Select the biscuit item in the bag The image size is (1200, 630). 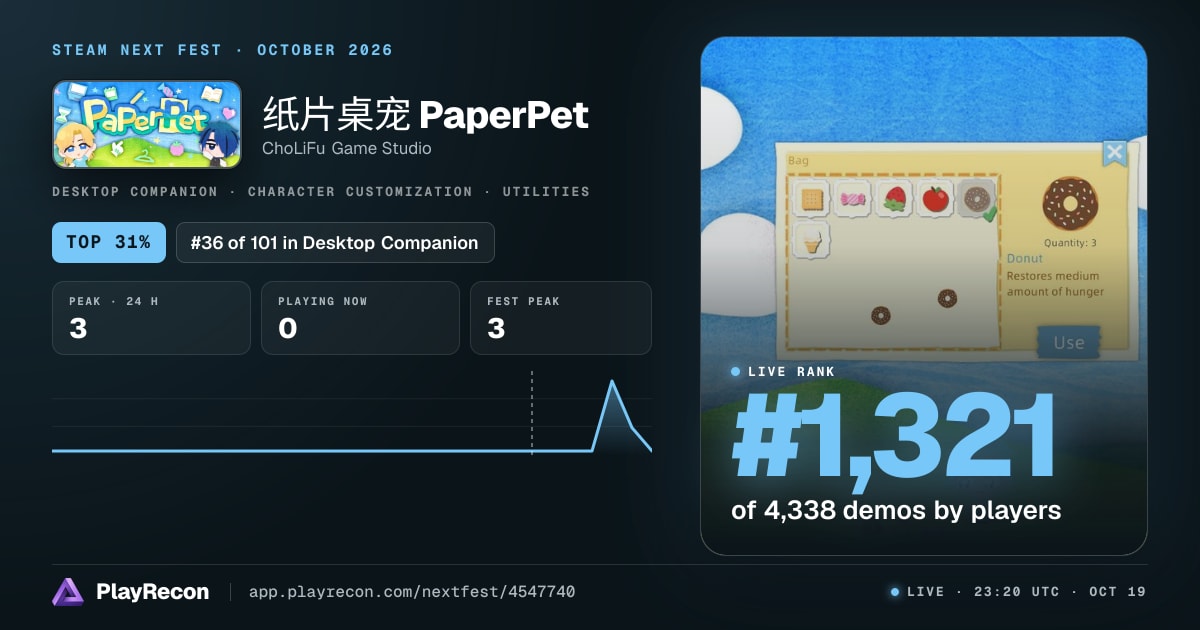coord(812,199)
